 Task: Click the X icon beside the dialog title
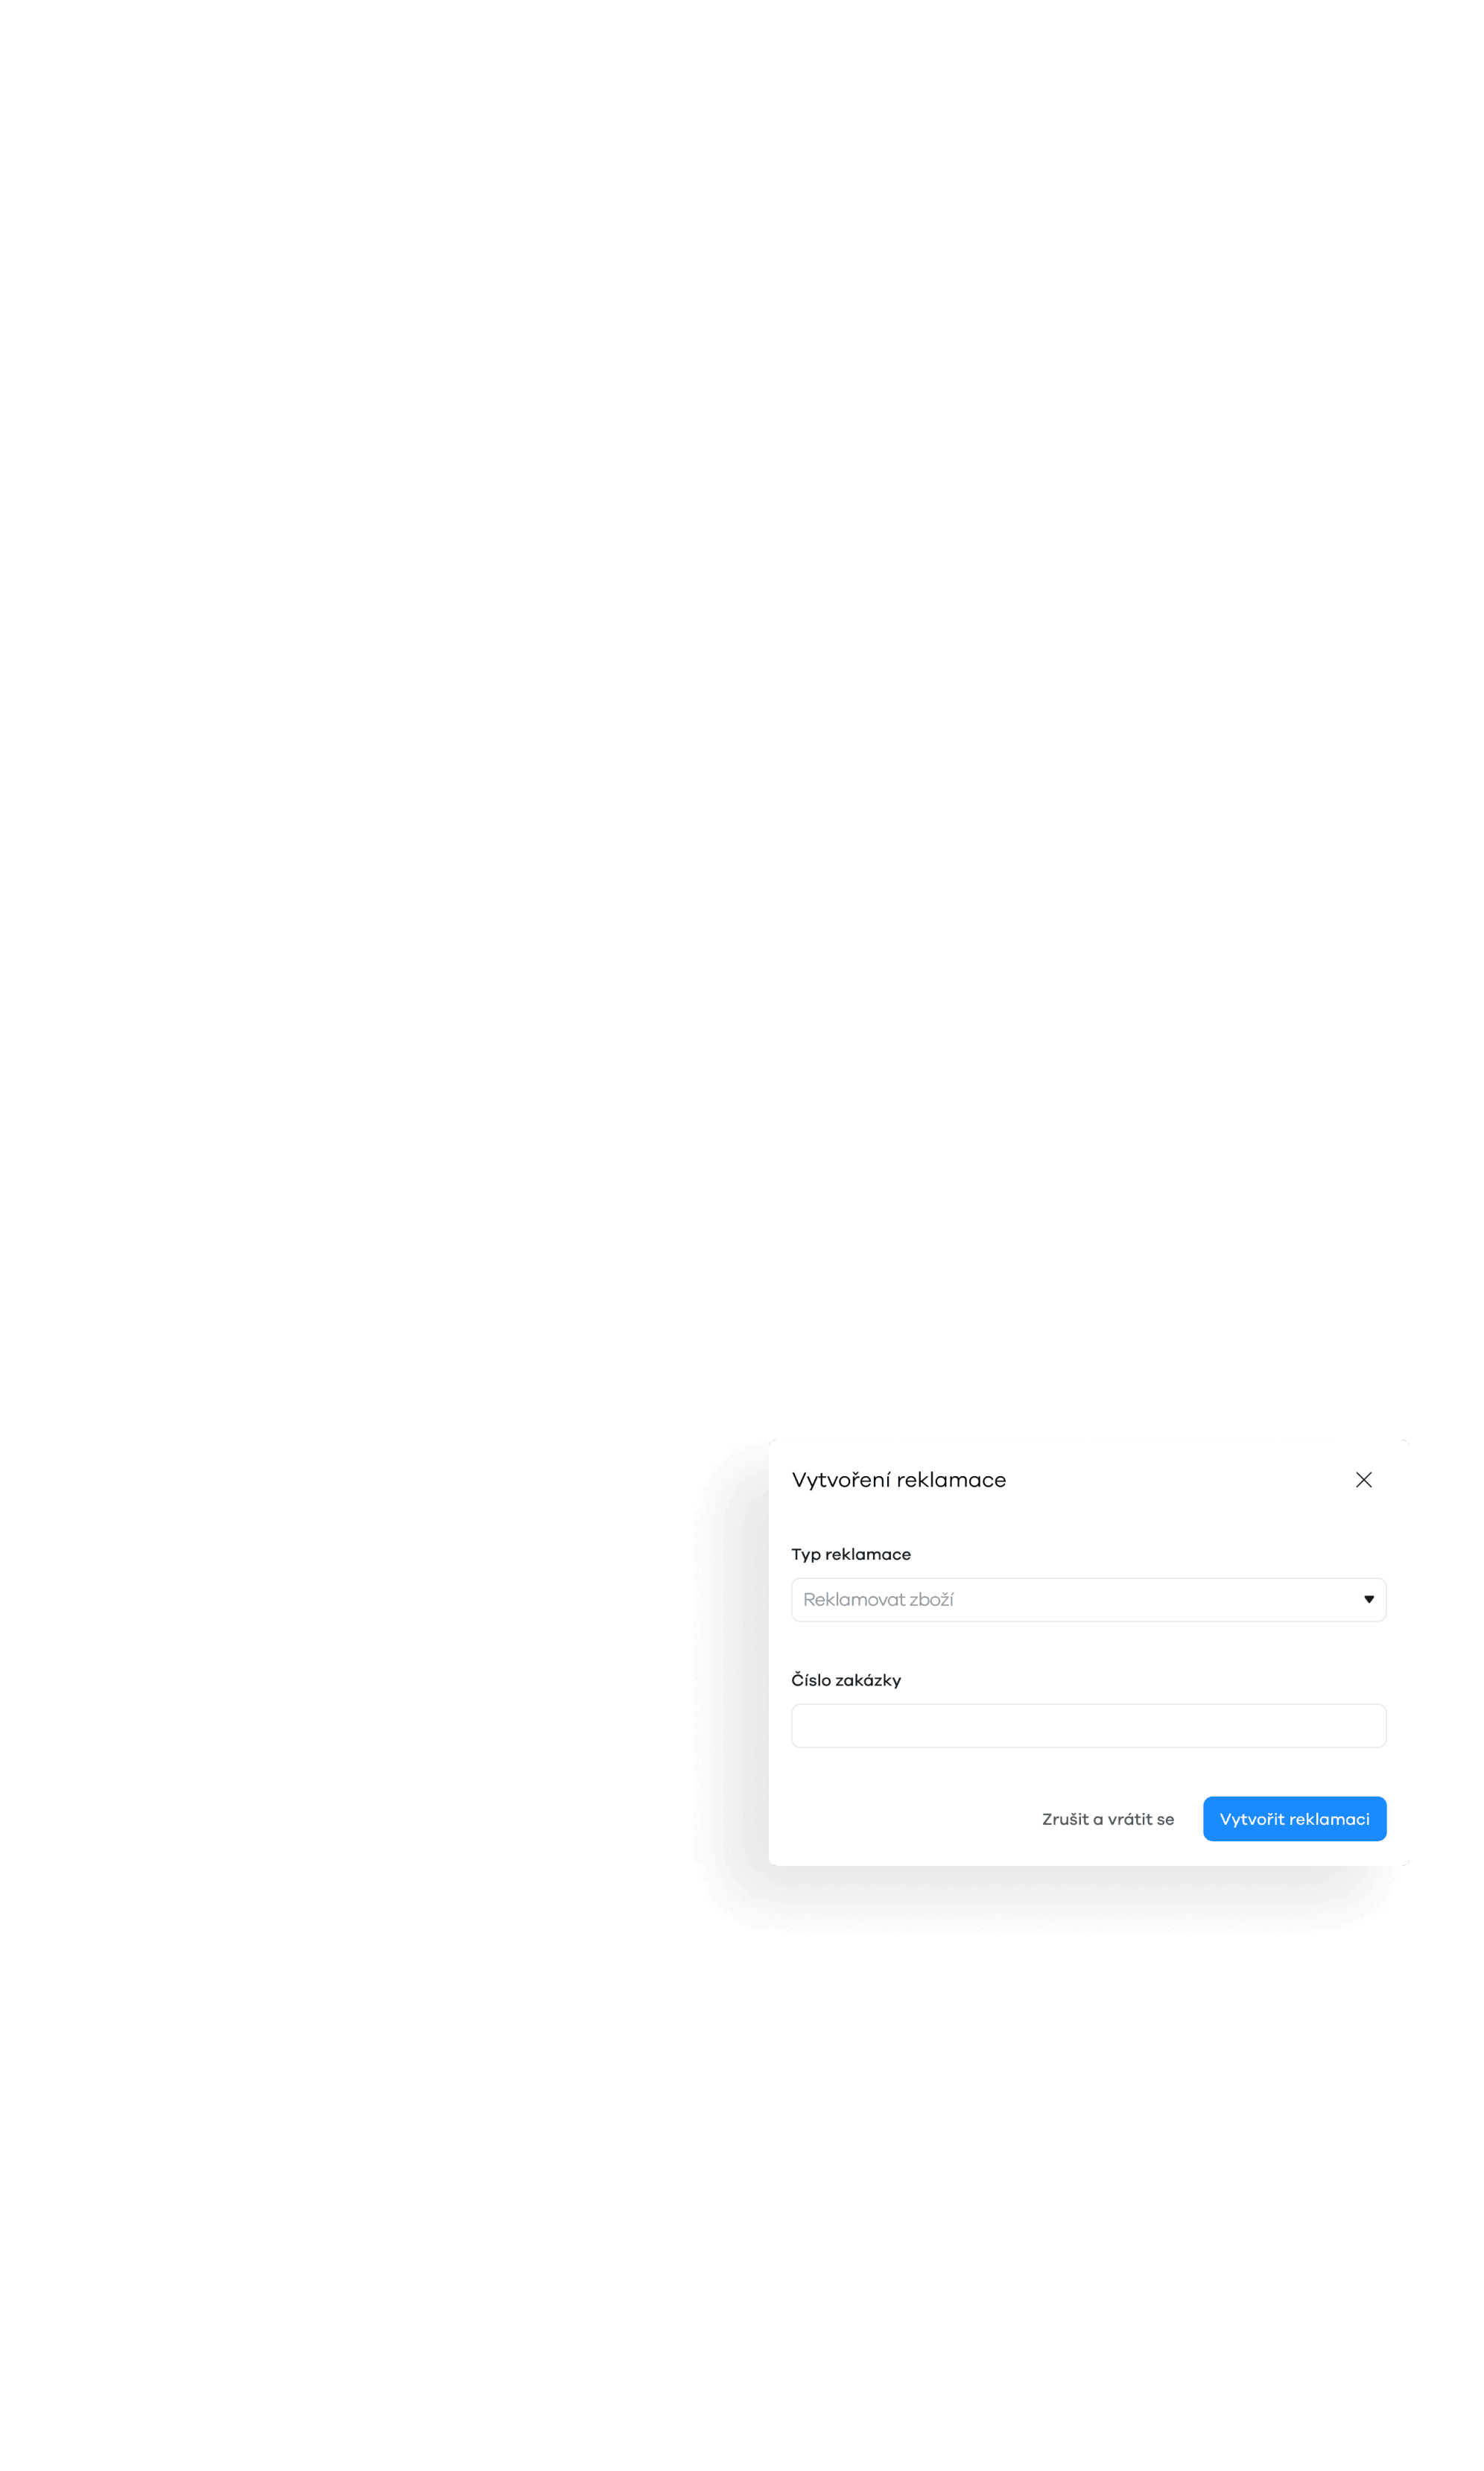[x=1363, y=1479]
